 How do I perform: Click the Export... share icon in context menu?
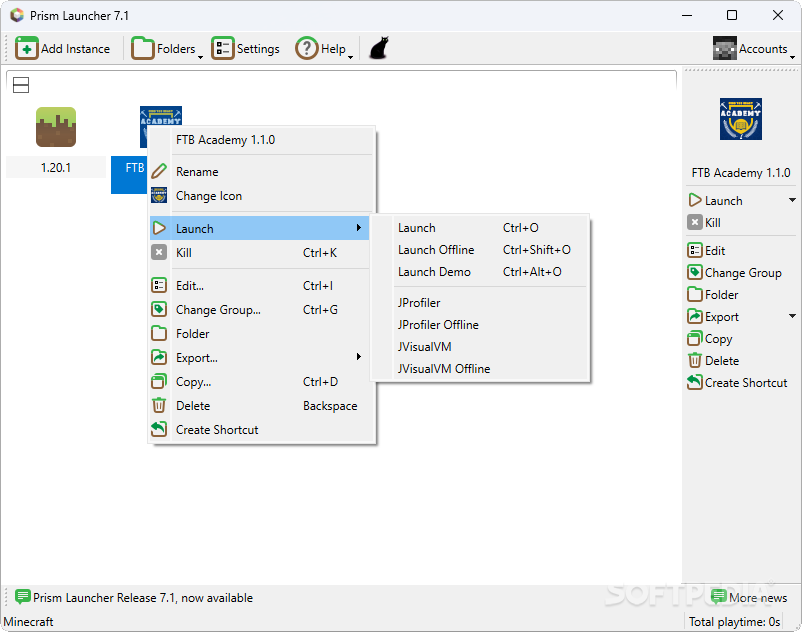pos(159,357)
